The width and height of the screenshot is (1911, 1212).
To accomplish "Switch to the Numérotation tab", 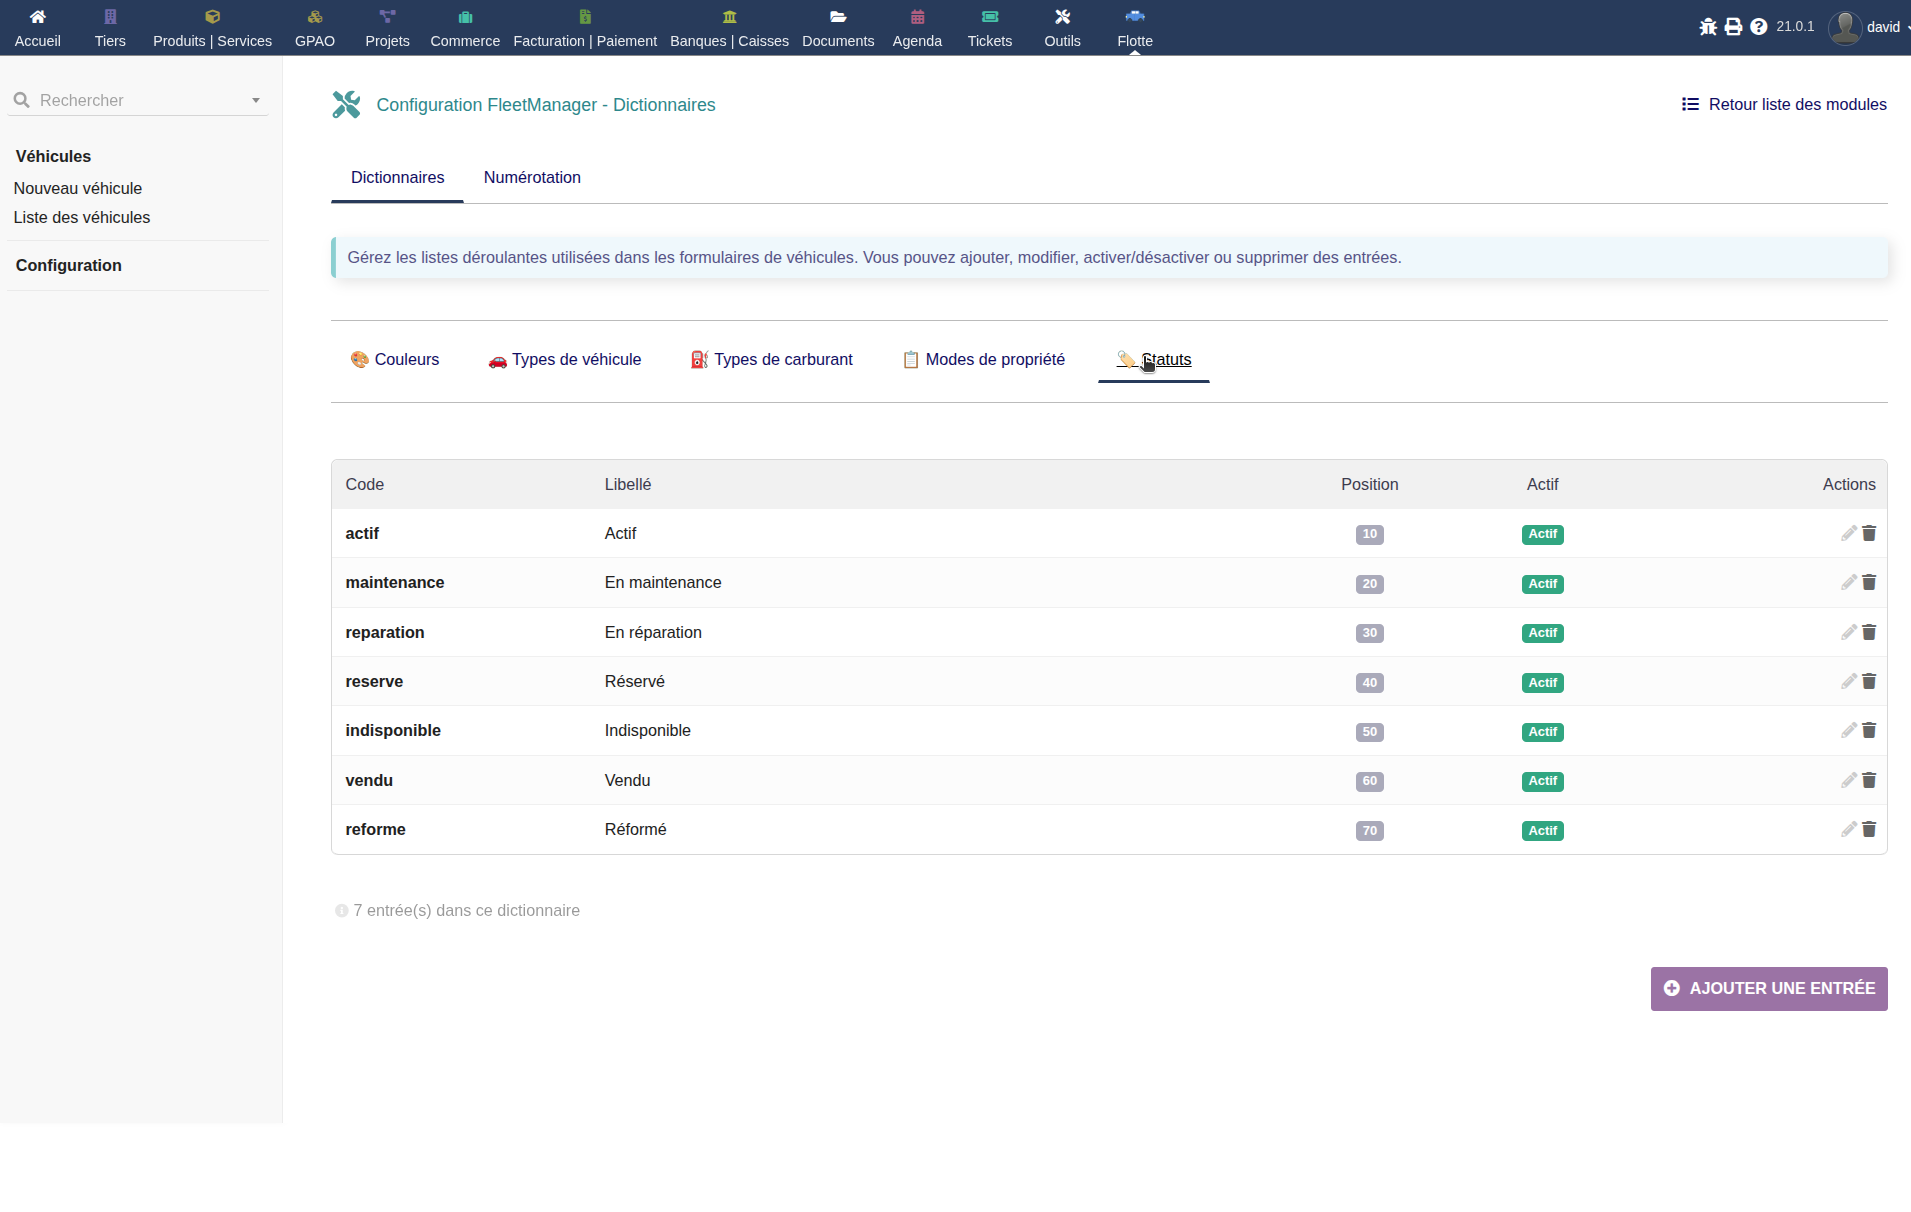I will click(x=532, y=177).
